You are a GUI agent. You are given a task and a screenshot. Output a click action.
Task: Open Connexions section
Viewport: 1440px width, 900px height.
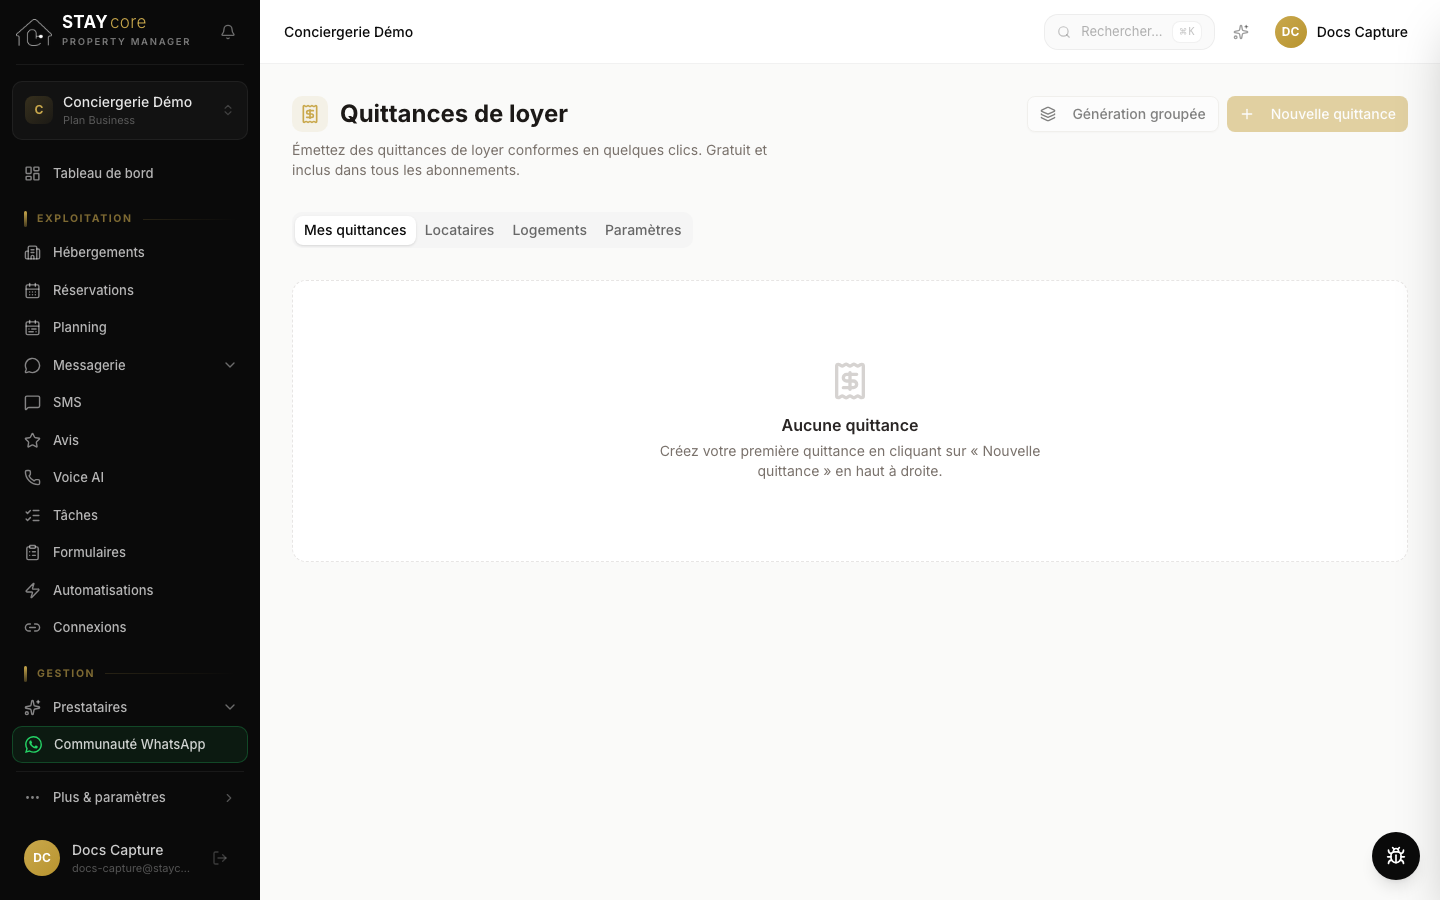(x=130, y=627)
